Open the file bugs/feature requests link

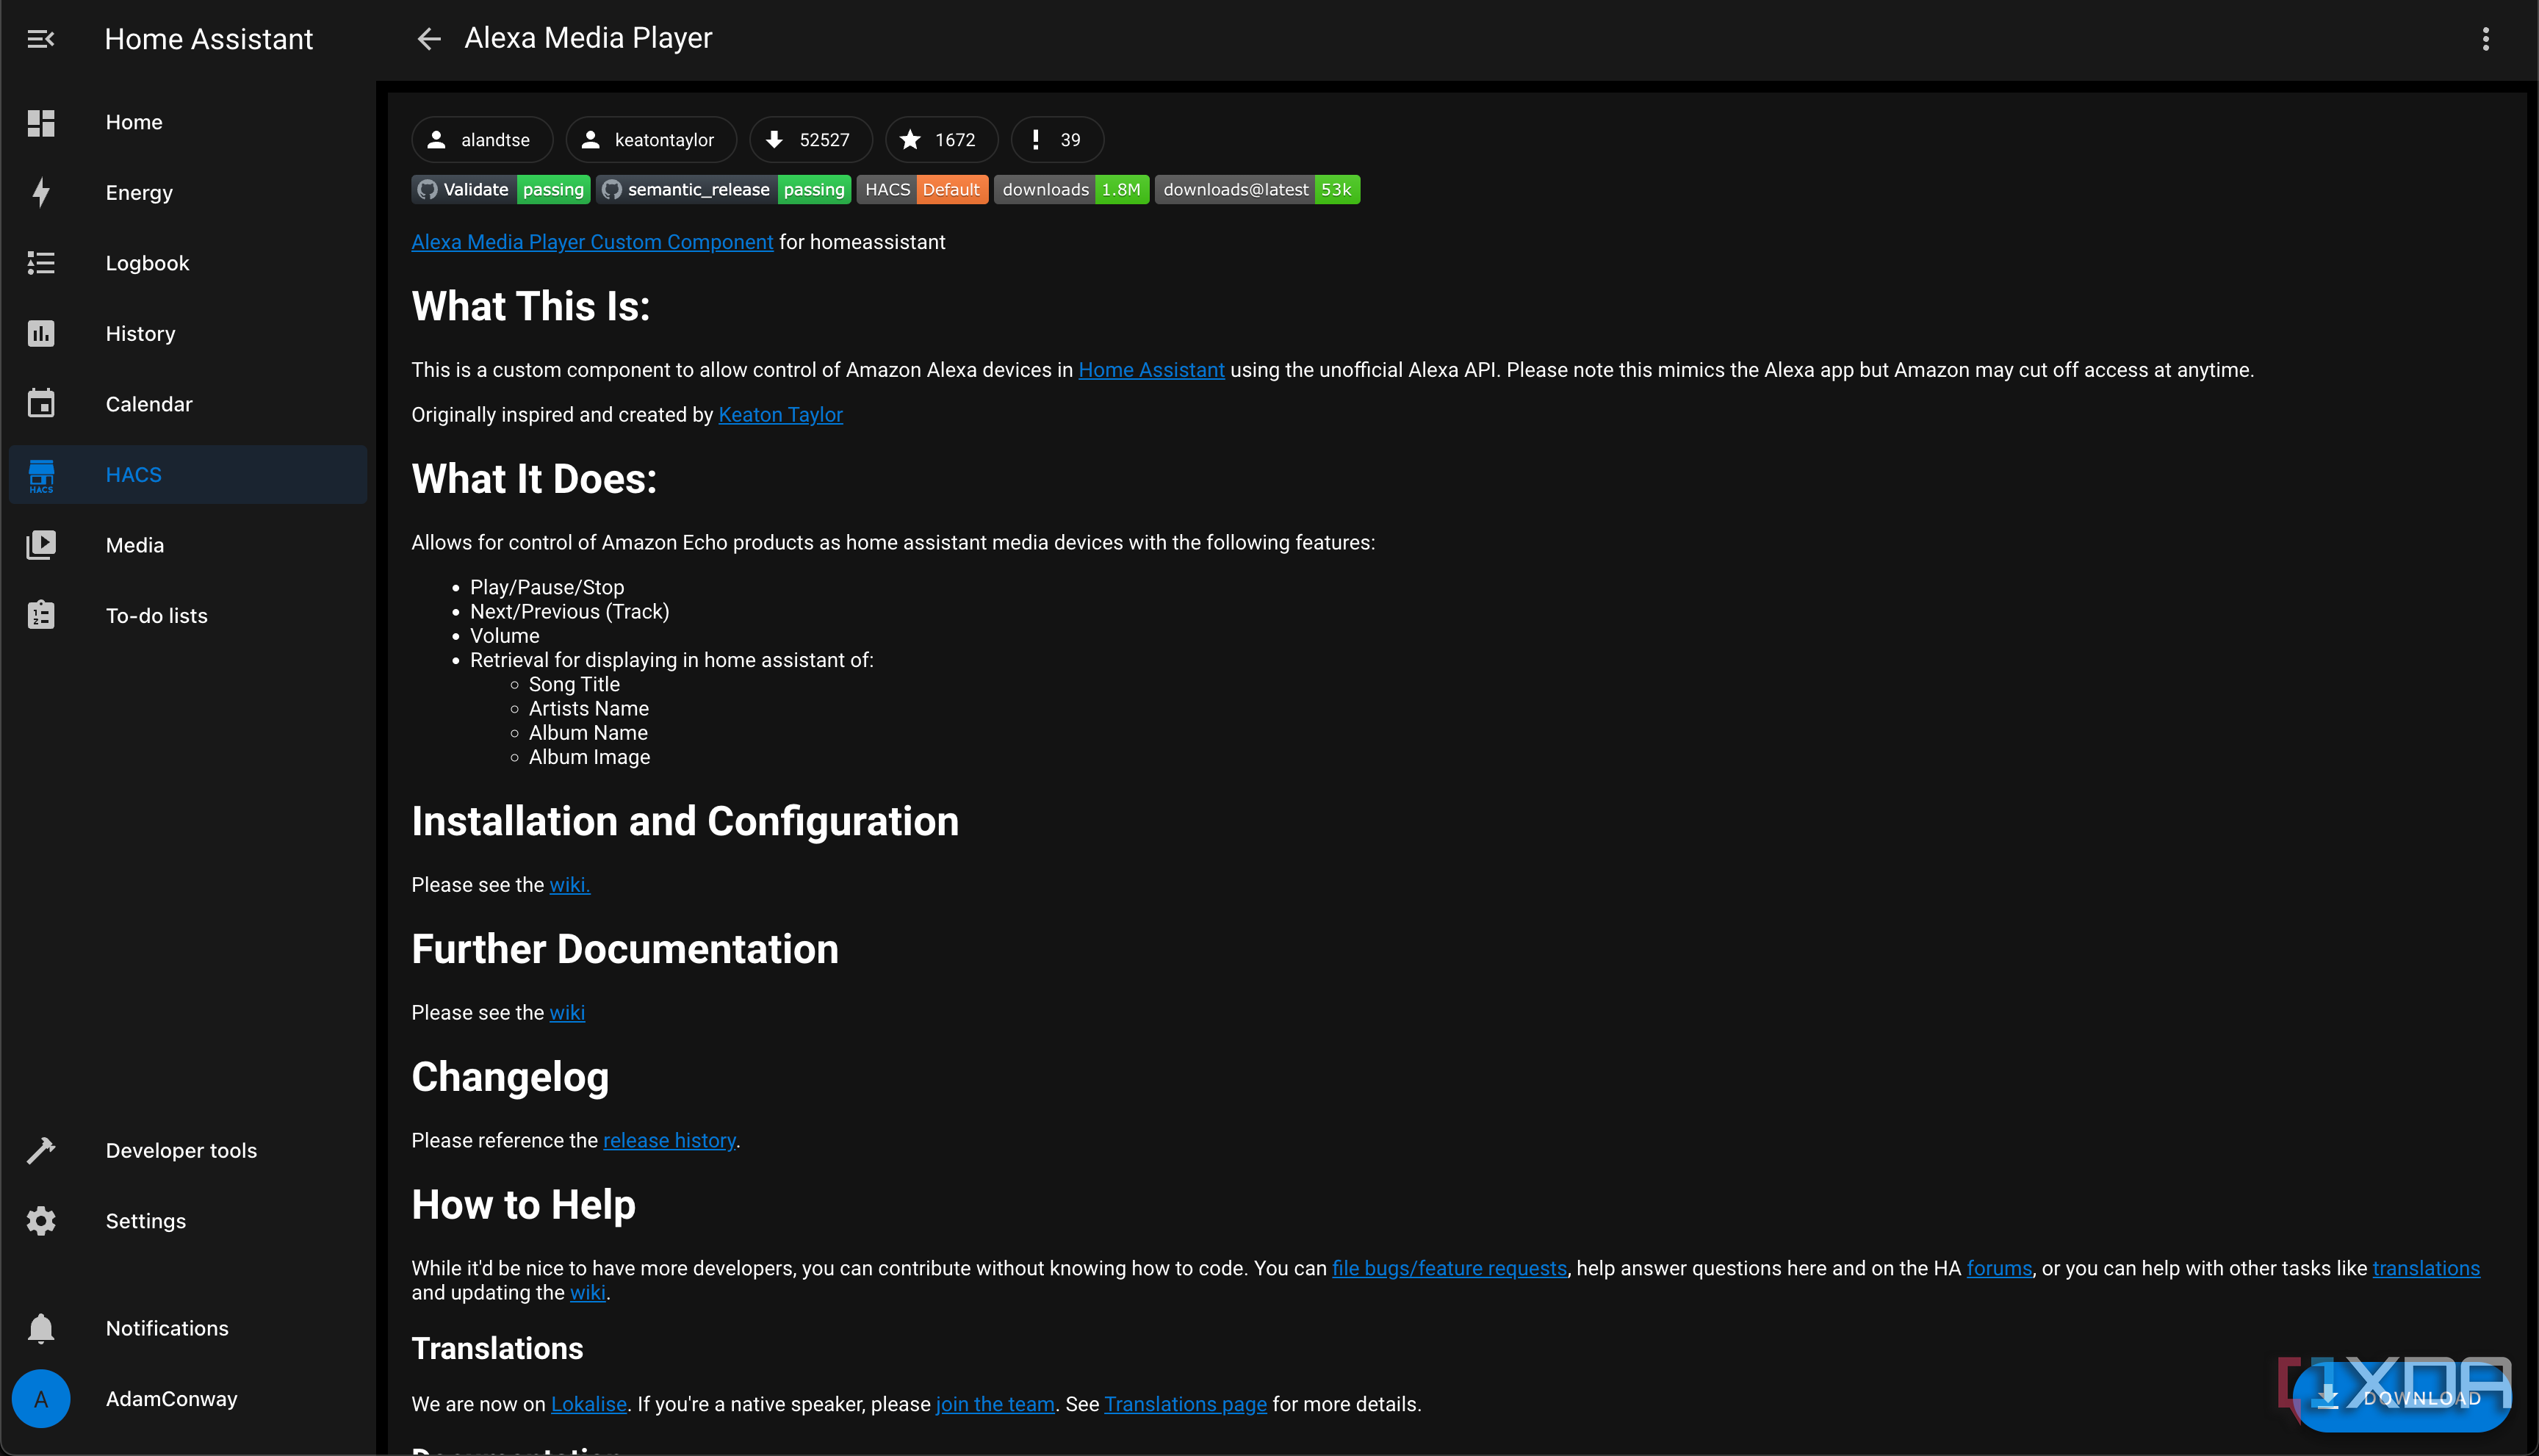[x=1449, y=1269]
